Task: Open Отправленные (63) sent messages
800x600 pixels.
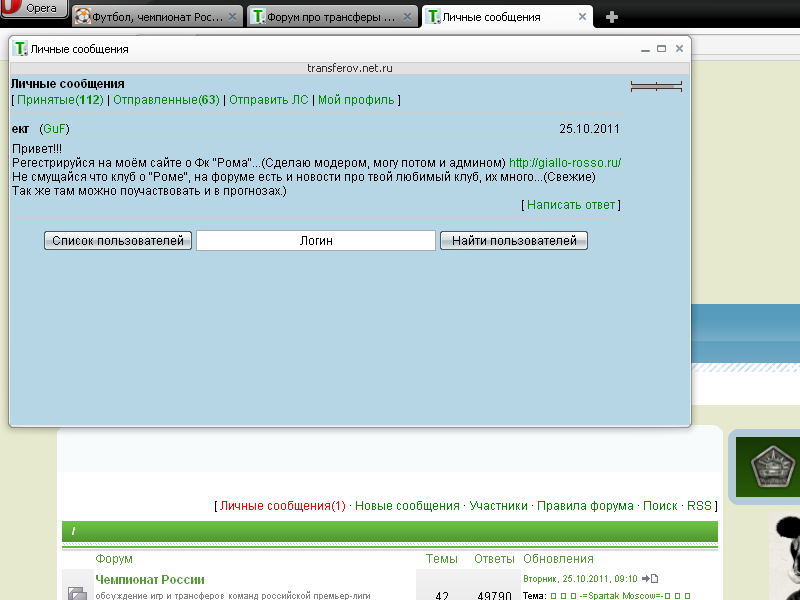Action: (166, 100)
